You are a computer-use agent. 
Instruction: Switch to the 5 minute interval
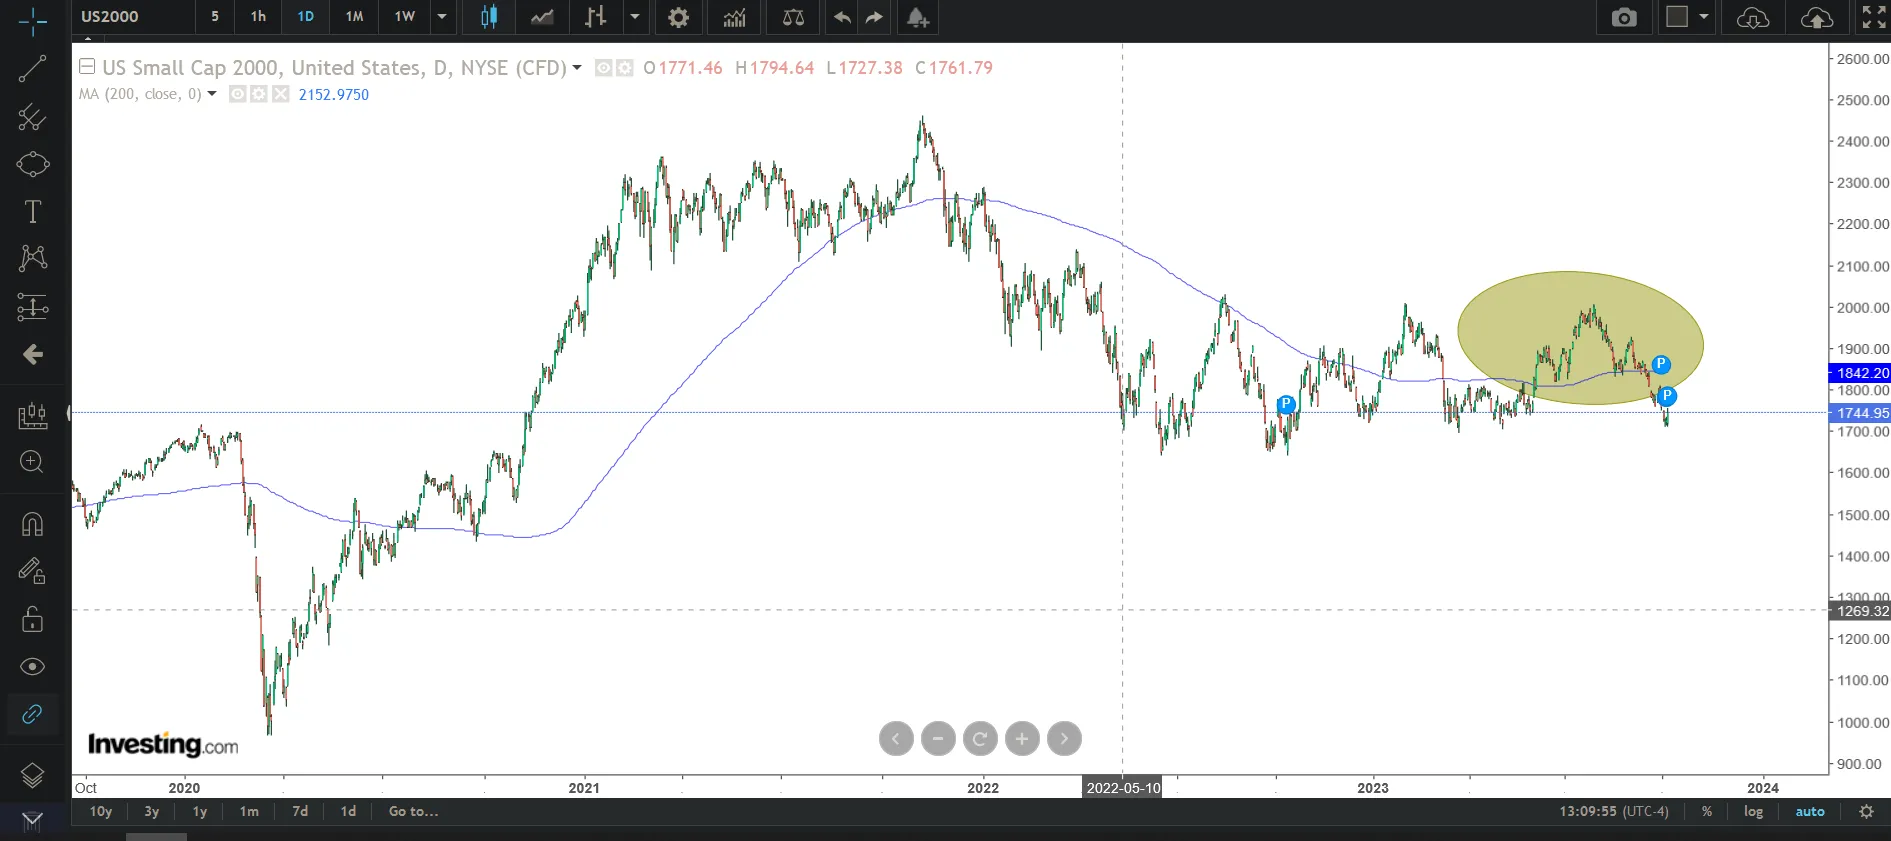click(x=215, y=16)
